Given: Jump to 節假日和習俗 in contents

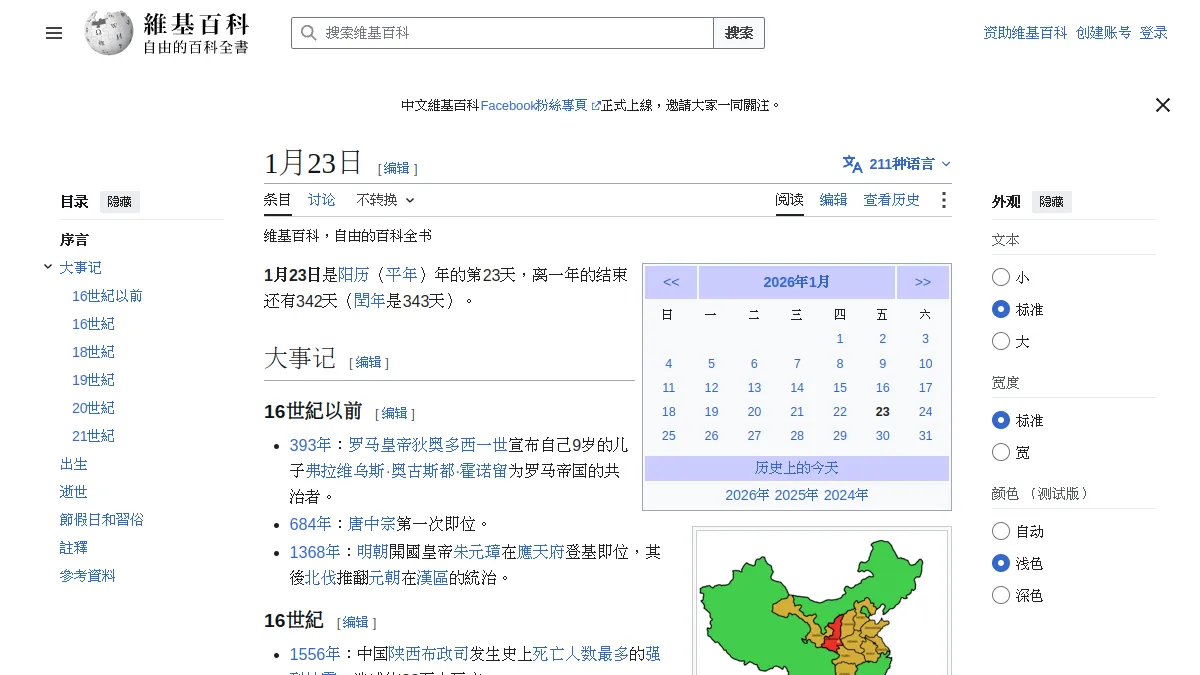Looking at the screenshot, I should (102, 520).
